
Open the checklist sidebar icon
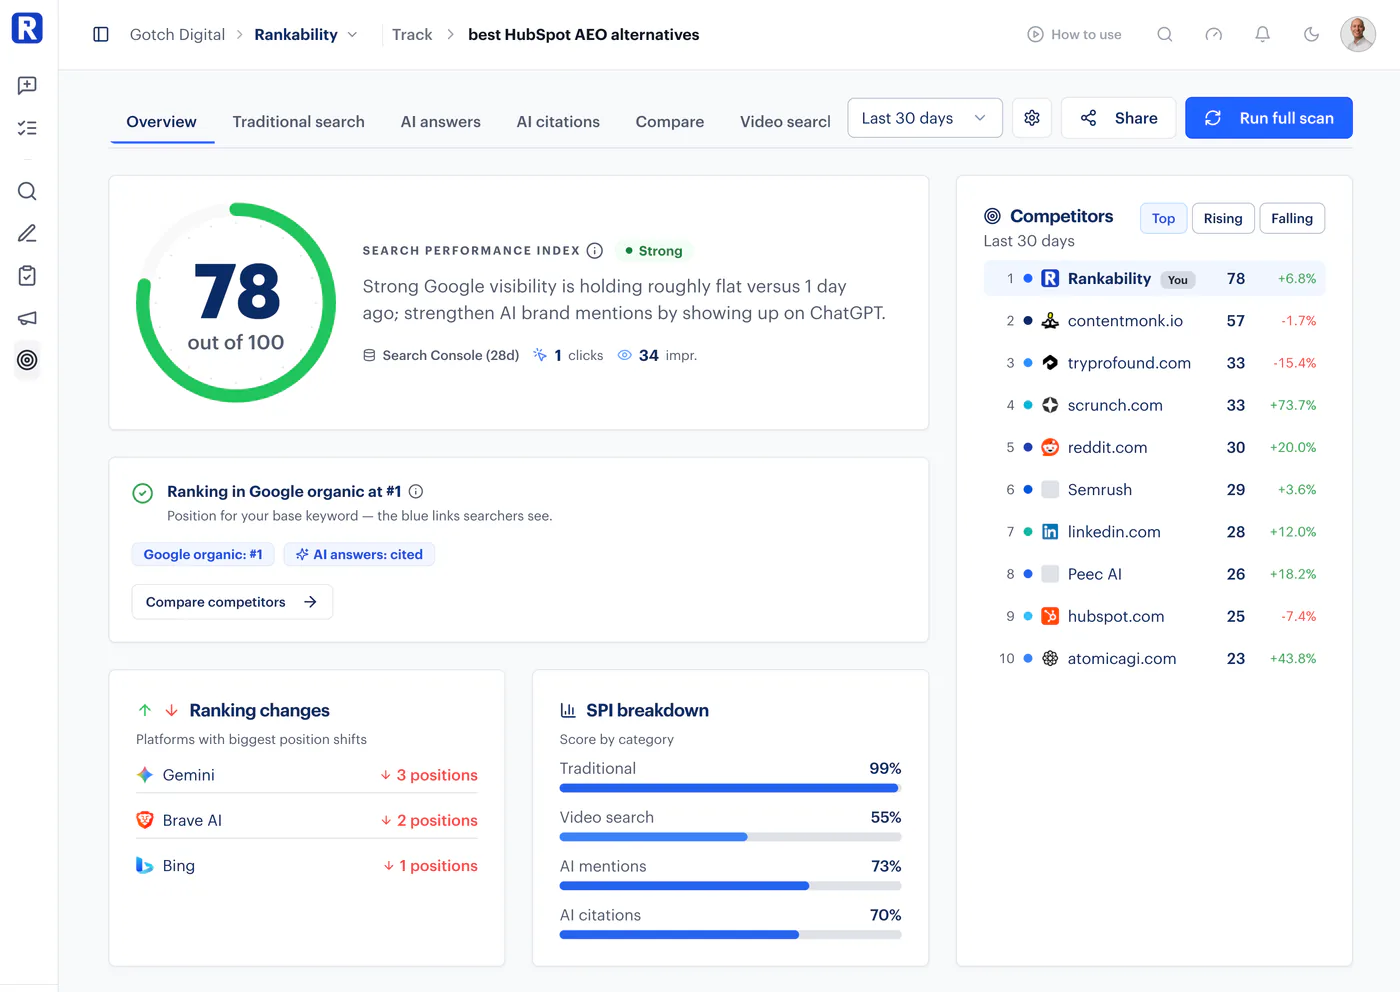click(x=27, y=128)
